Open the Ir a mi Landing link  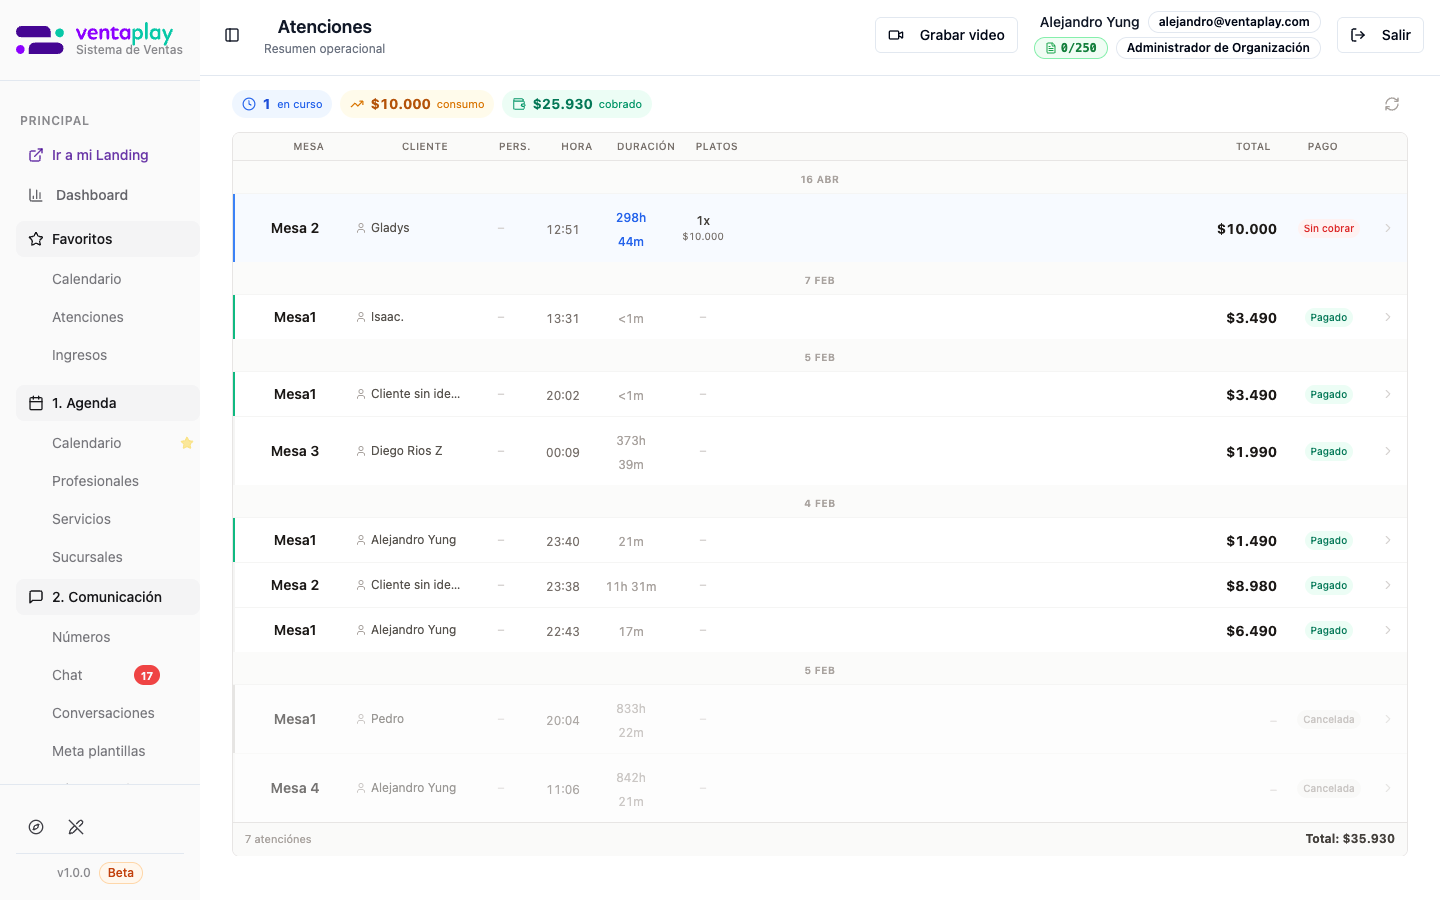tap(99, 155)
